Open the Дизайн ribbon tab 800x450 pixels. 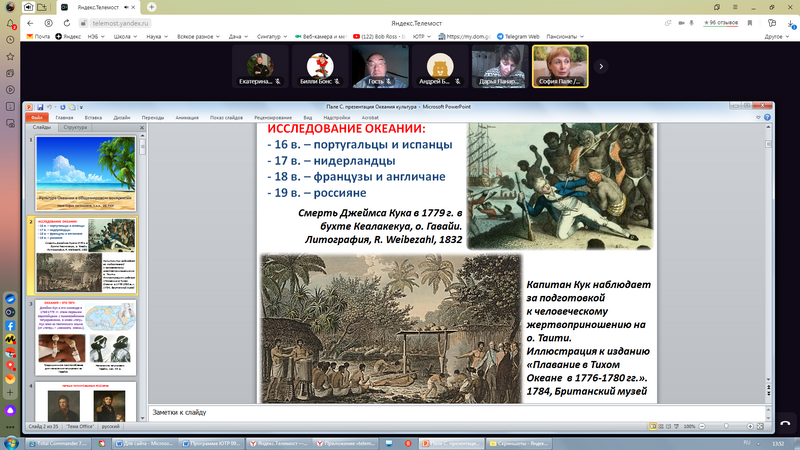click(x=121, y=117)
